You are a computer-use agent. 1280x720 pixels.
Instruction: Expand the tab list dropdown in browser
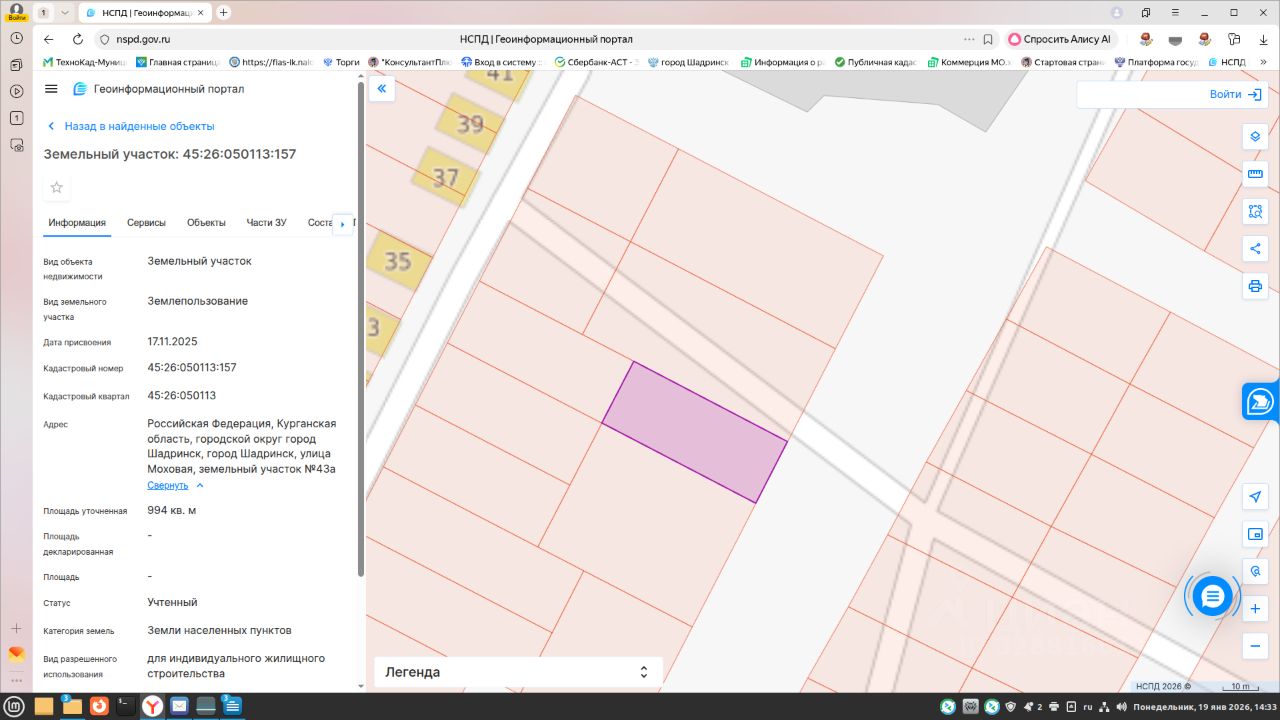coord(65,12)
